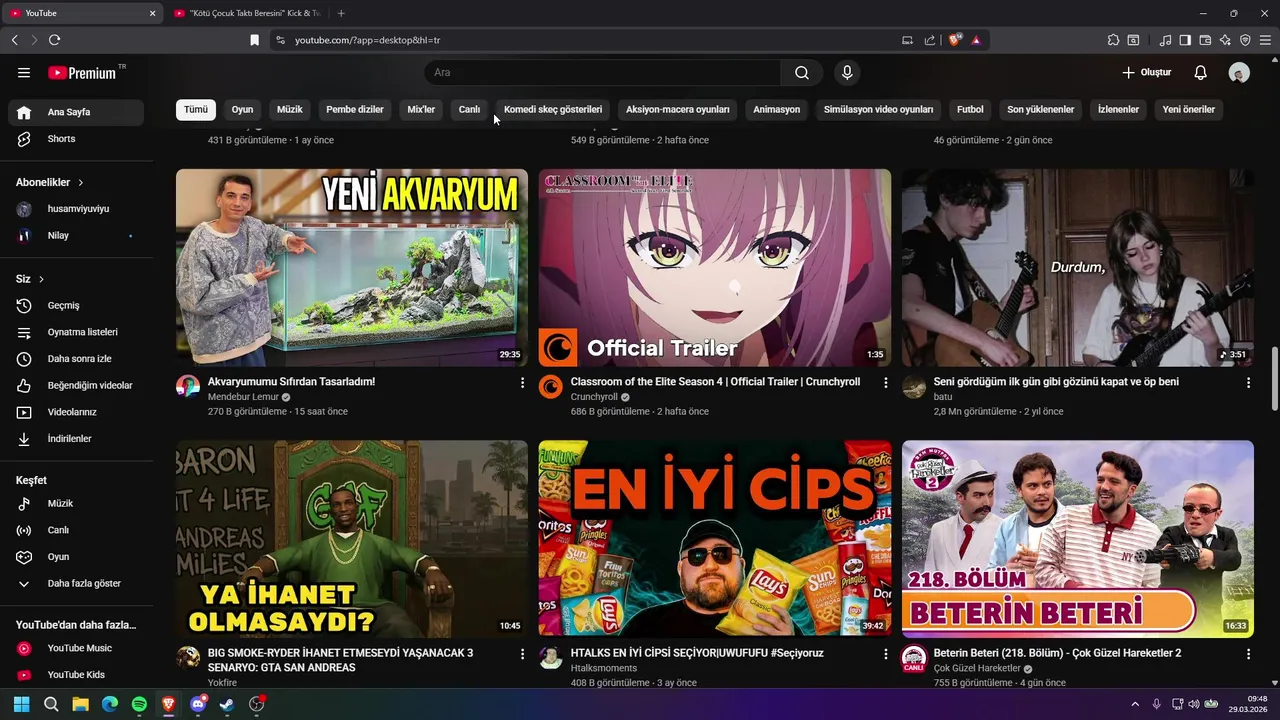Open Oynatma listeleri in sidebar
This screenshot has width=1280, height=720.
[x=76, y=332]
